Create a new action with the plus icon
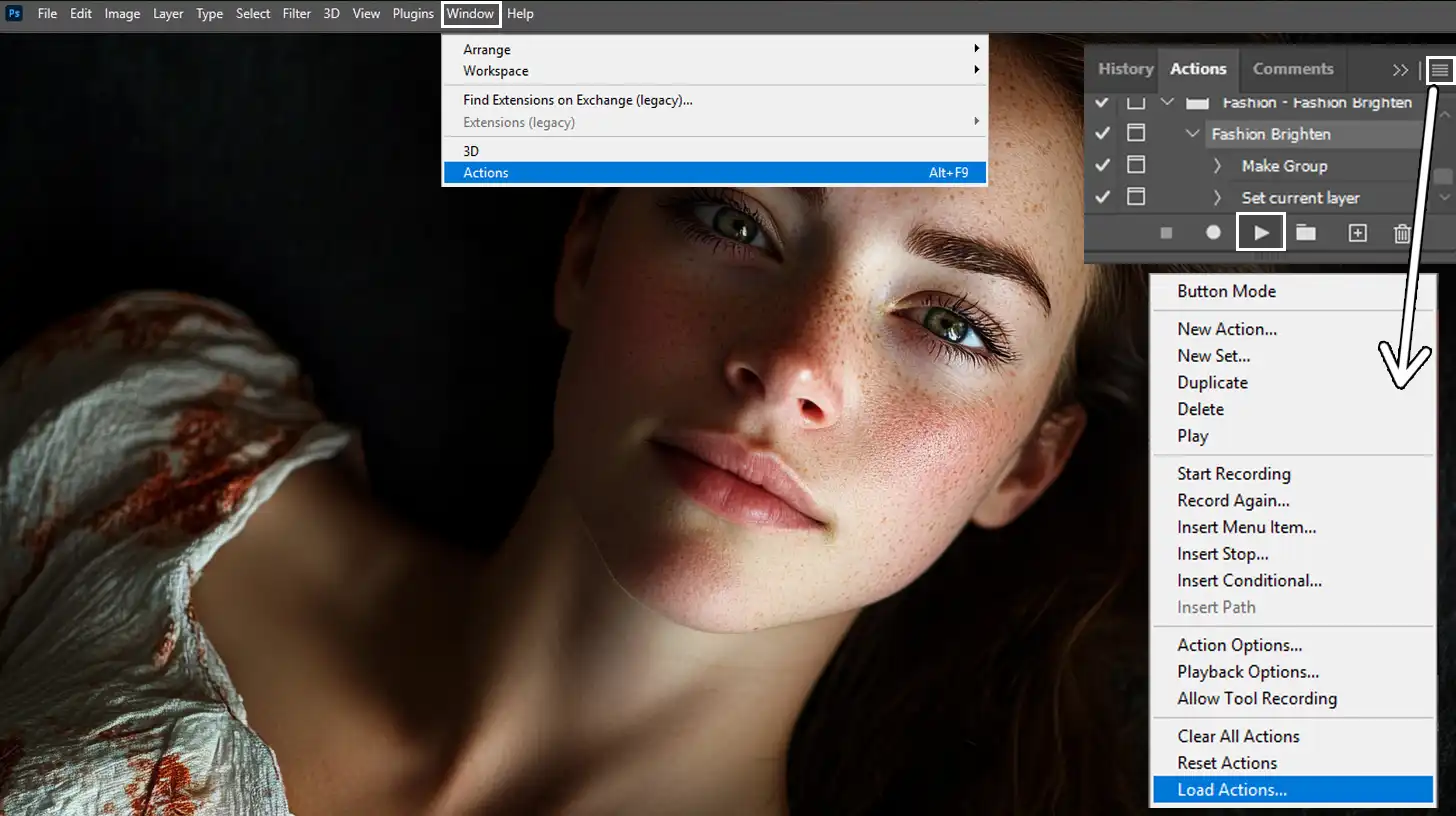The height and width of the screenshot is (816, 1456). tap(1357, 233)
